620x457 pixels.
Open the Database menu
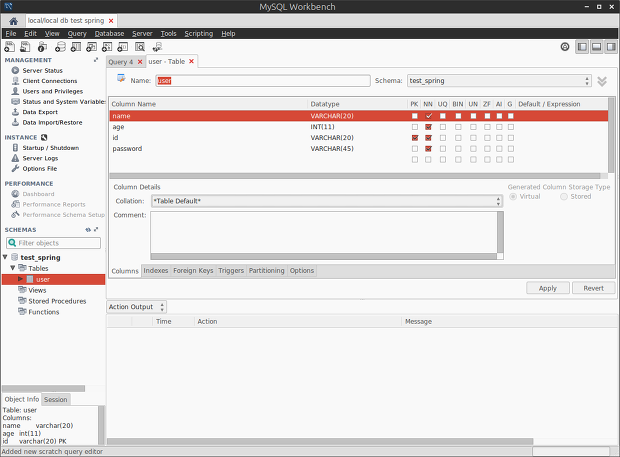(109, 34)
